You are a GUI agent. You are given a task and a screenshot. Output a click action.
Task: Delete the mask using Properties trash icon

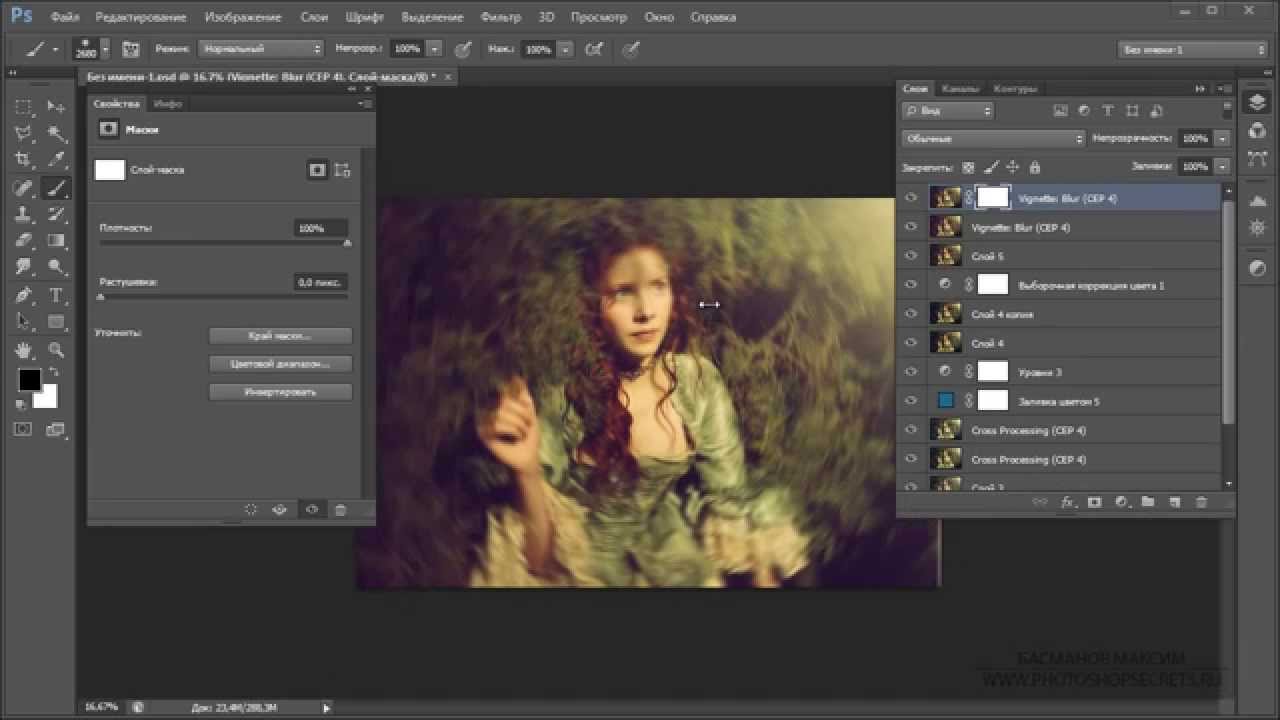[x=340, y=510]
